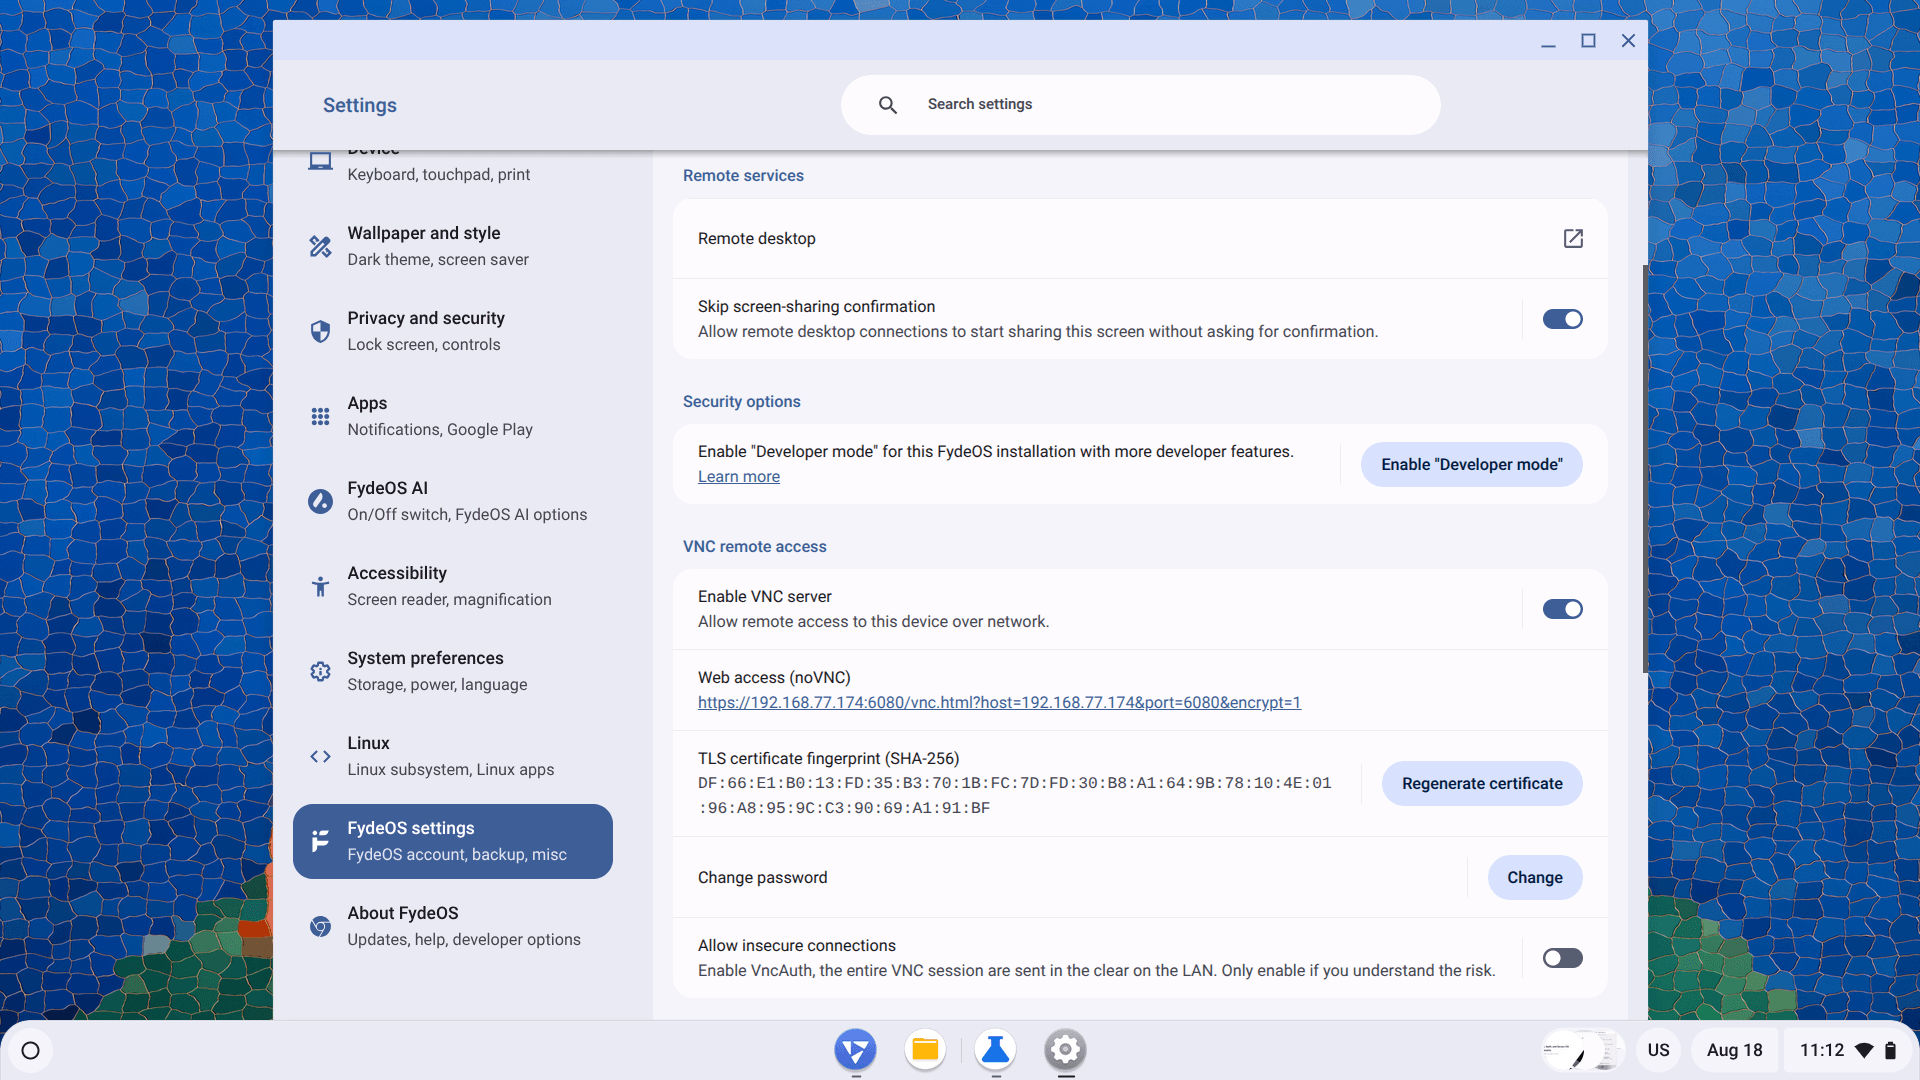
Task: Close the Settings window
Action: click(1628, 40)
